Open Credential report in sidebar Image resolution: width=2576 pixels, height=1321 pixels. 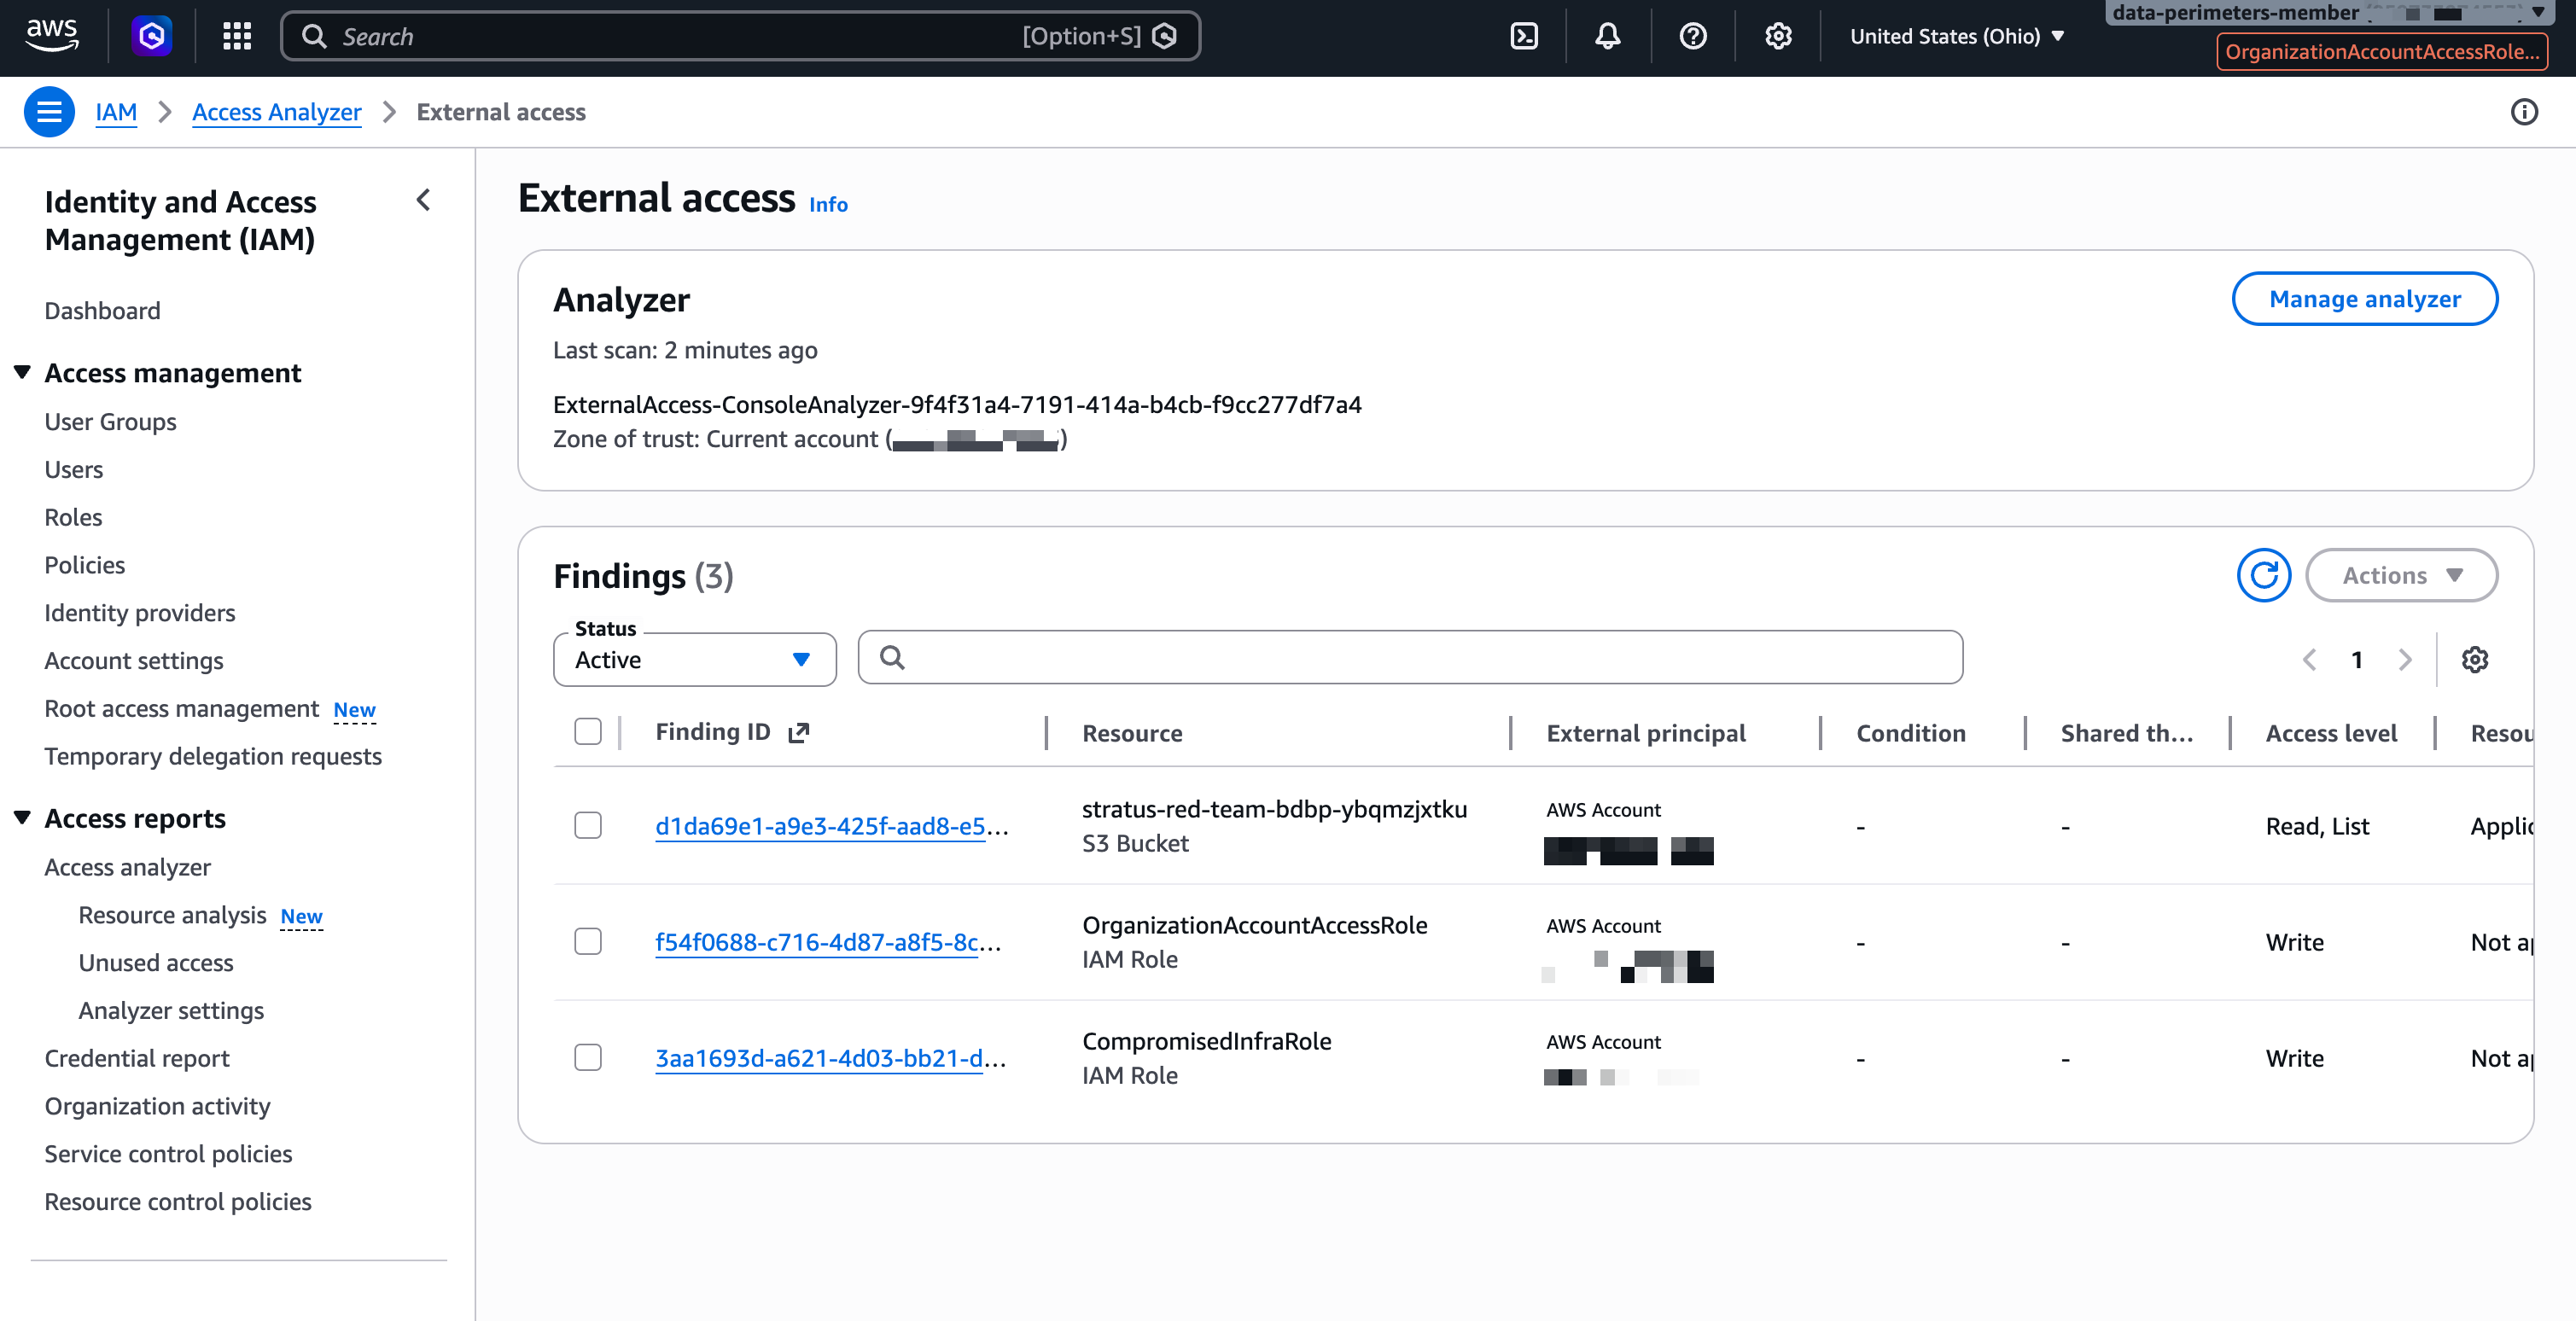(x=137, y=1058)
